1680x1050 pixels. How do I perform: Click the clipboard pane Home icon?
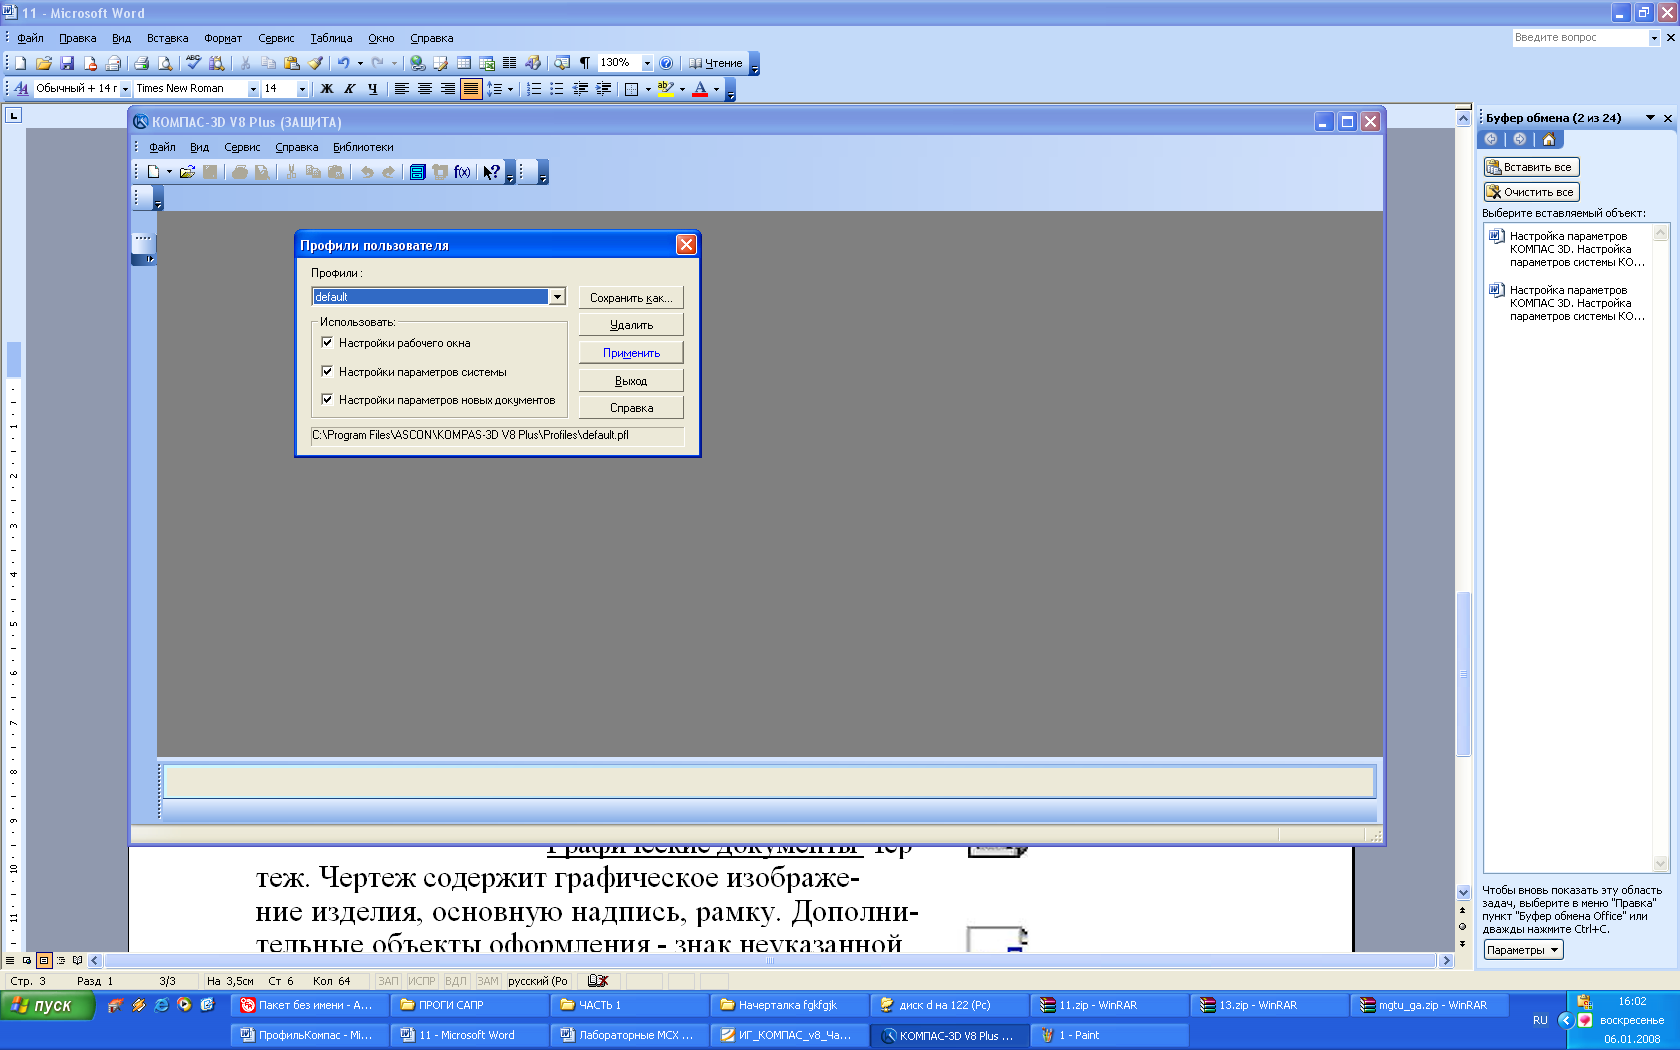coord(1549,139)
